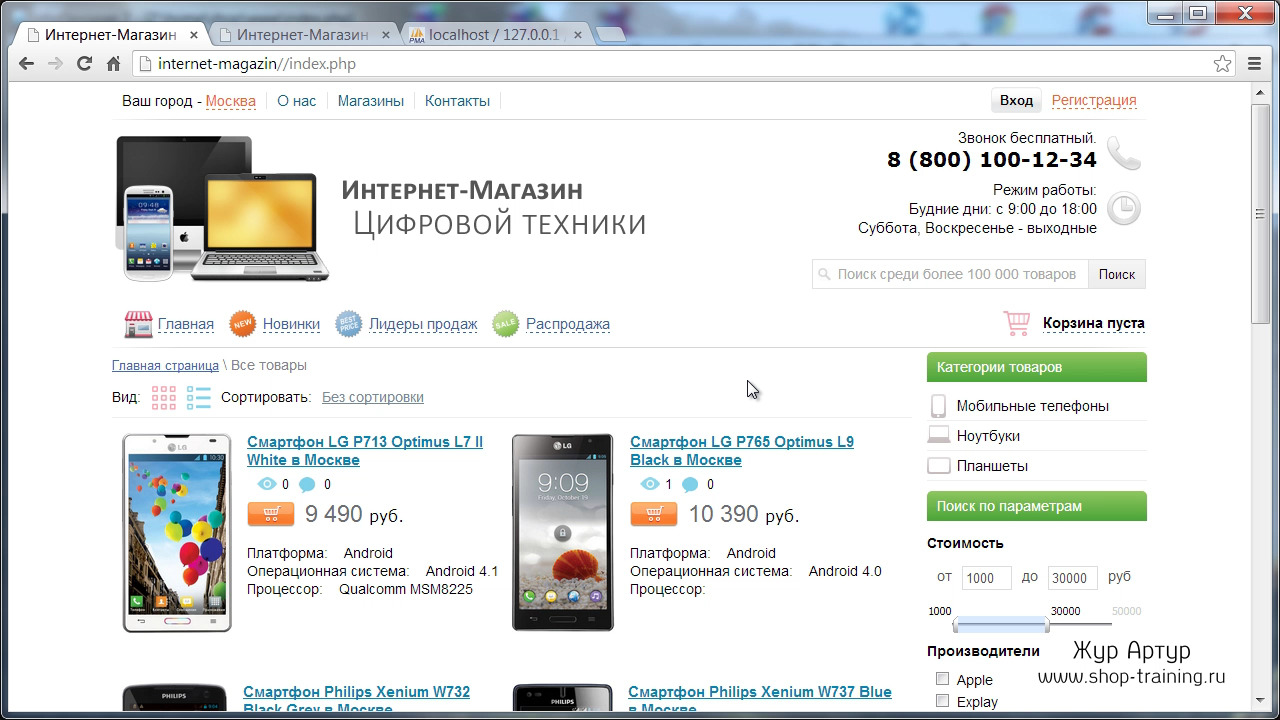Go back with the browser back arrow
The height and width of the screenshot is (720, 1280).
coord(26,64)
